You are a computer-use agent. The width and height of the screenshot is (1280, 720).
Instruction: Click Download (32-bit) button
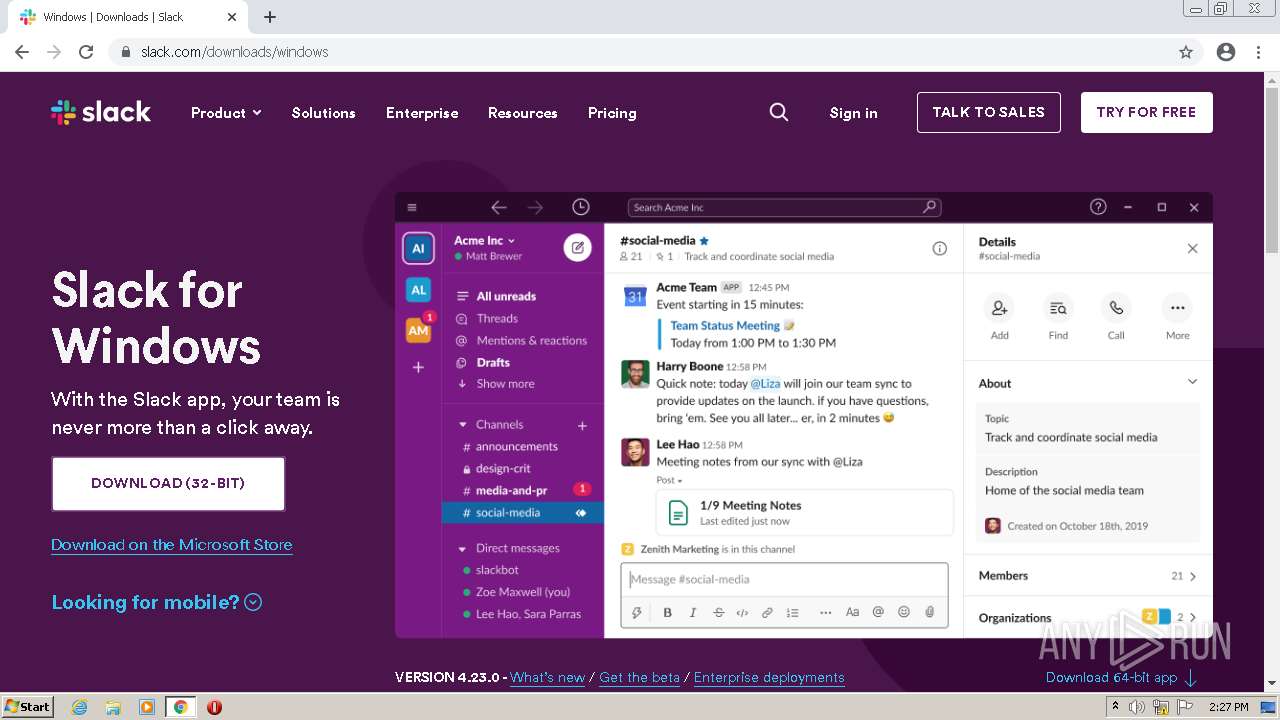click(168, 483)
